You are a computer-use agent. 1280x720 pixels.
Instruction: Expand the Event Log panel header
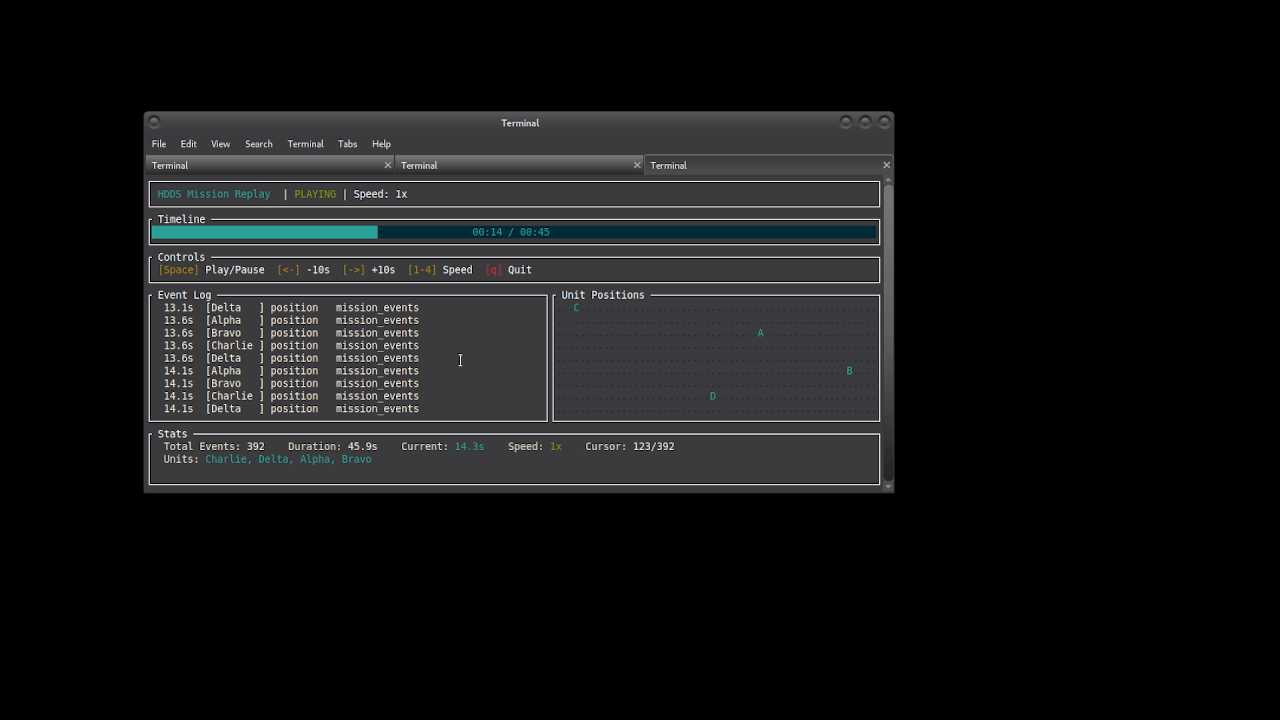coord(184,294)
